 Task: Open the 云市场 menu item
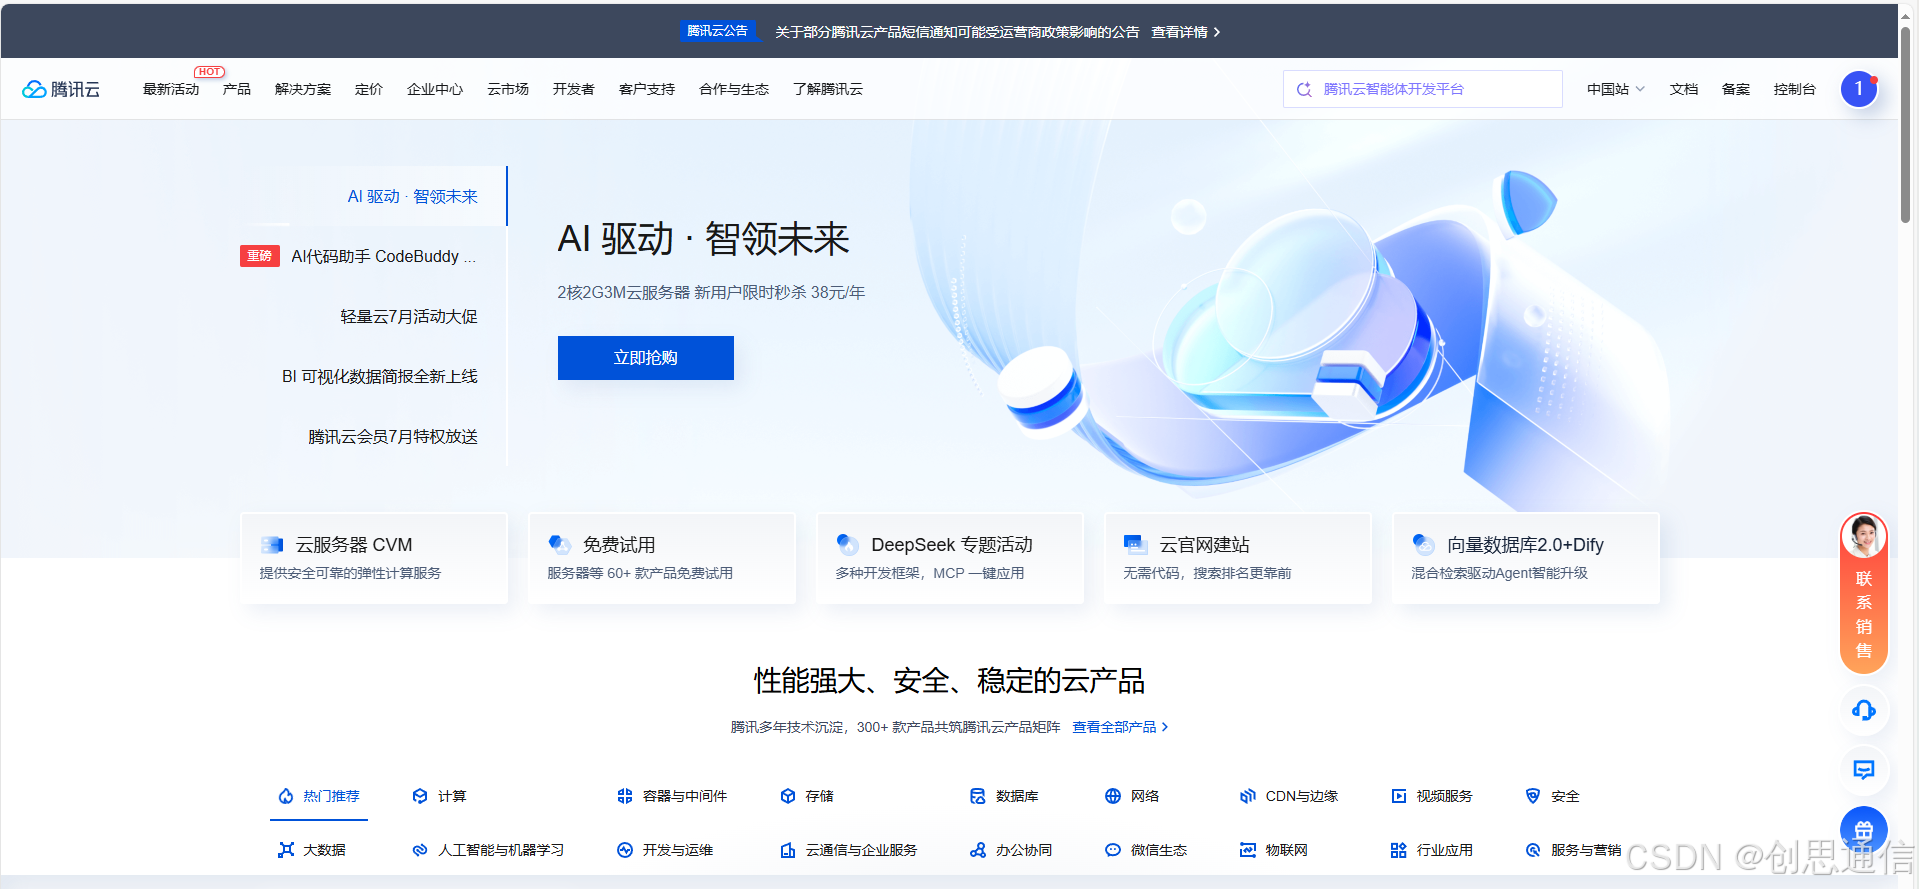point(508,89)
